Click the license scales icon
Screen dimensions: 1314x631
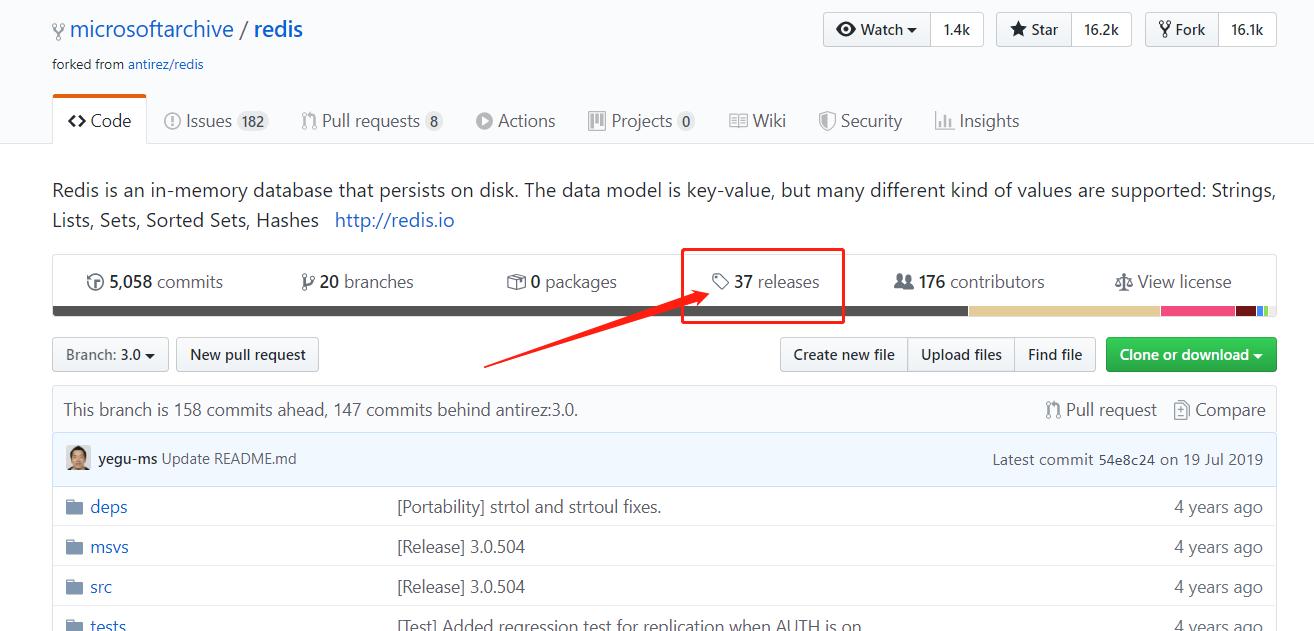click(1123, 282)
